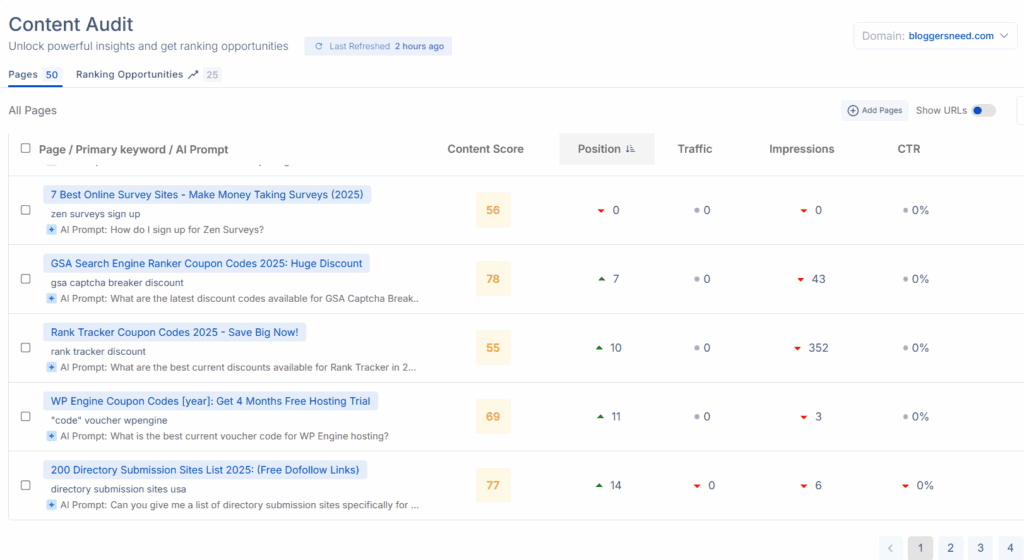The height and width of the screenshot is (560, 1024).
Task: Click AI Prompt plus icon for Rank Tracker
Action: [51, 367]
